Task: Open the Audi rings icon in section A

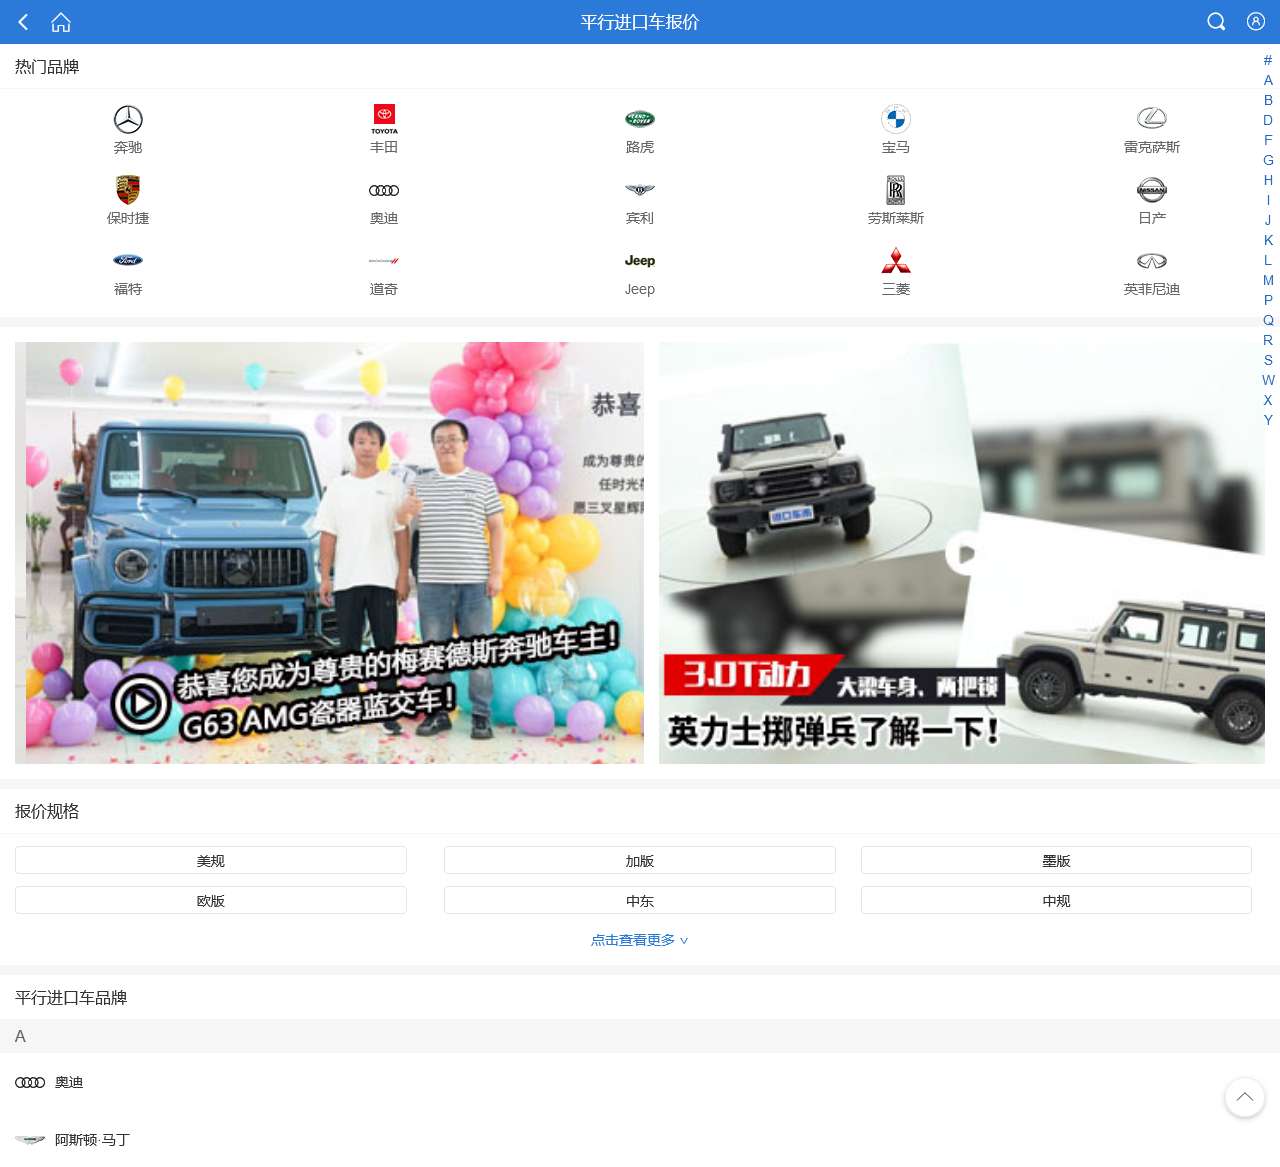Action: (30, 1082)
